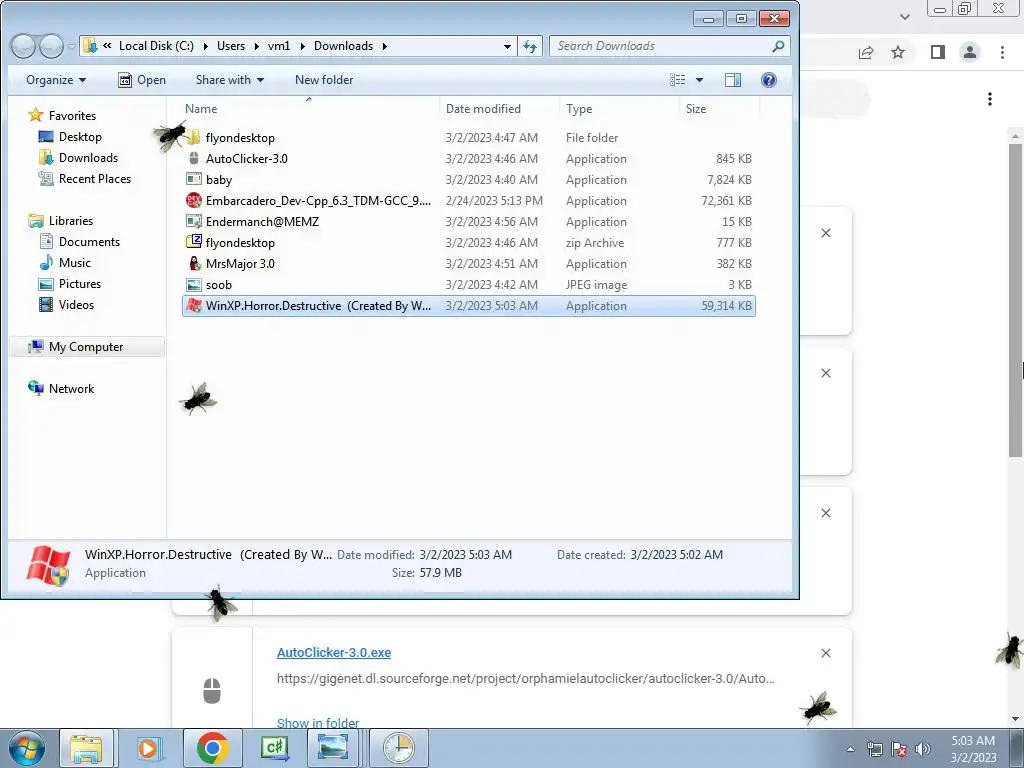Click the search magnifier icon
Screen dimensions: 1024x768
[x=778, y=46]
